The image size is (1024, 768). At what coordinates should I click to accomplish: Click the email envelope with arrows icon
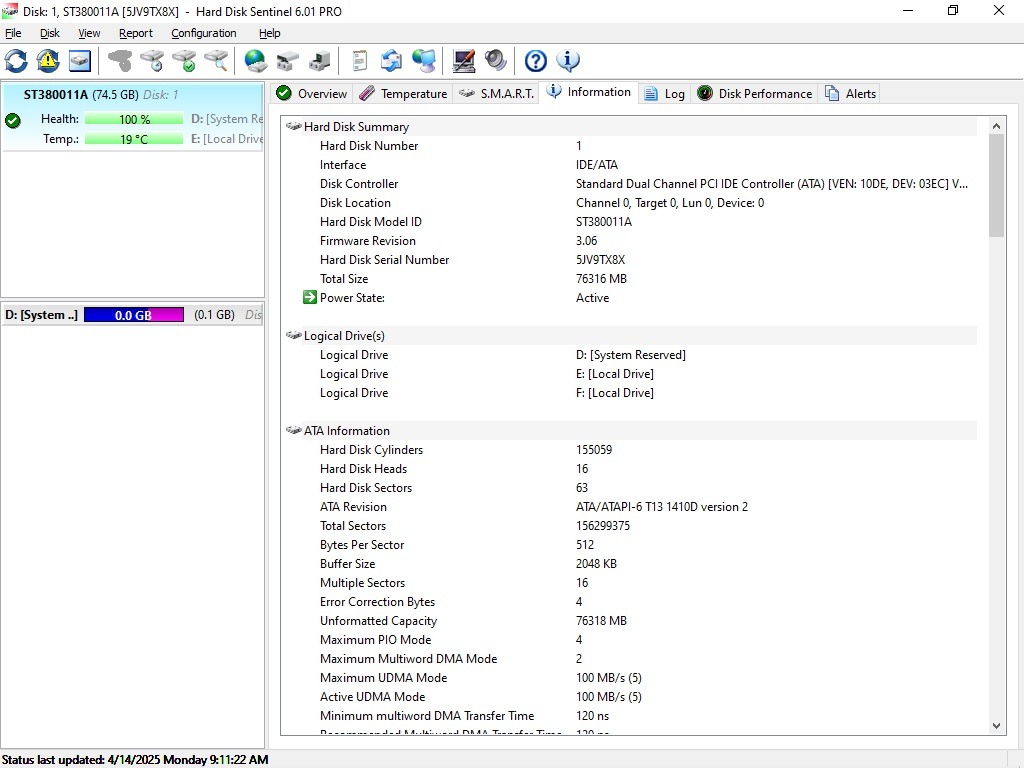[x=391, y=61]
